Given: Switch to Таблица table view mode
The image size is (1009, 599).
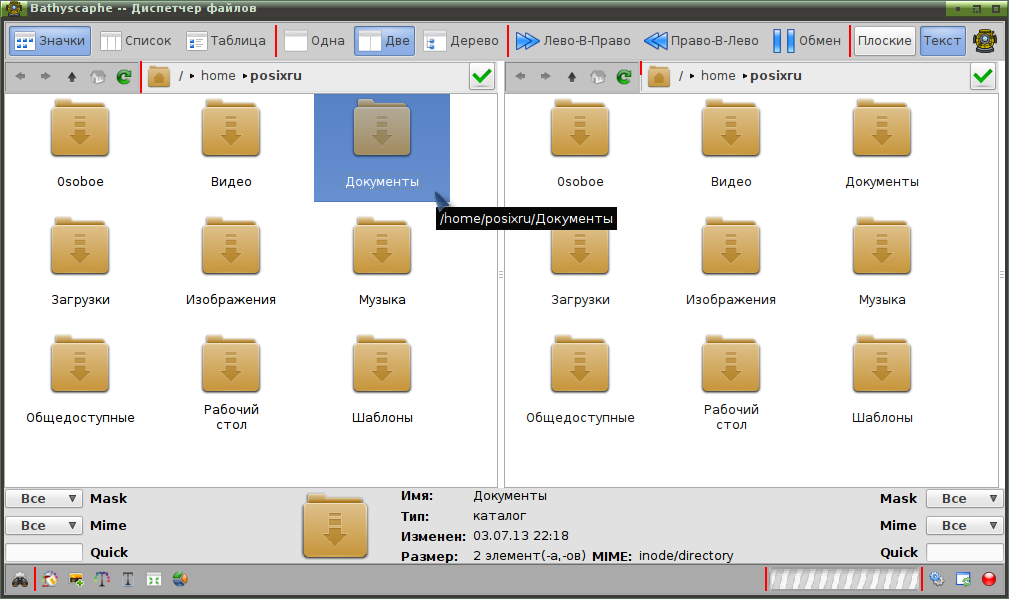Looking at the screenshot, I should tap(227, 41).
